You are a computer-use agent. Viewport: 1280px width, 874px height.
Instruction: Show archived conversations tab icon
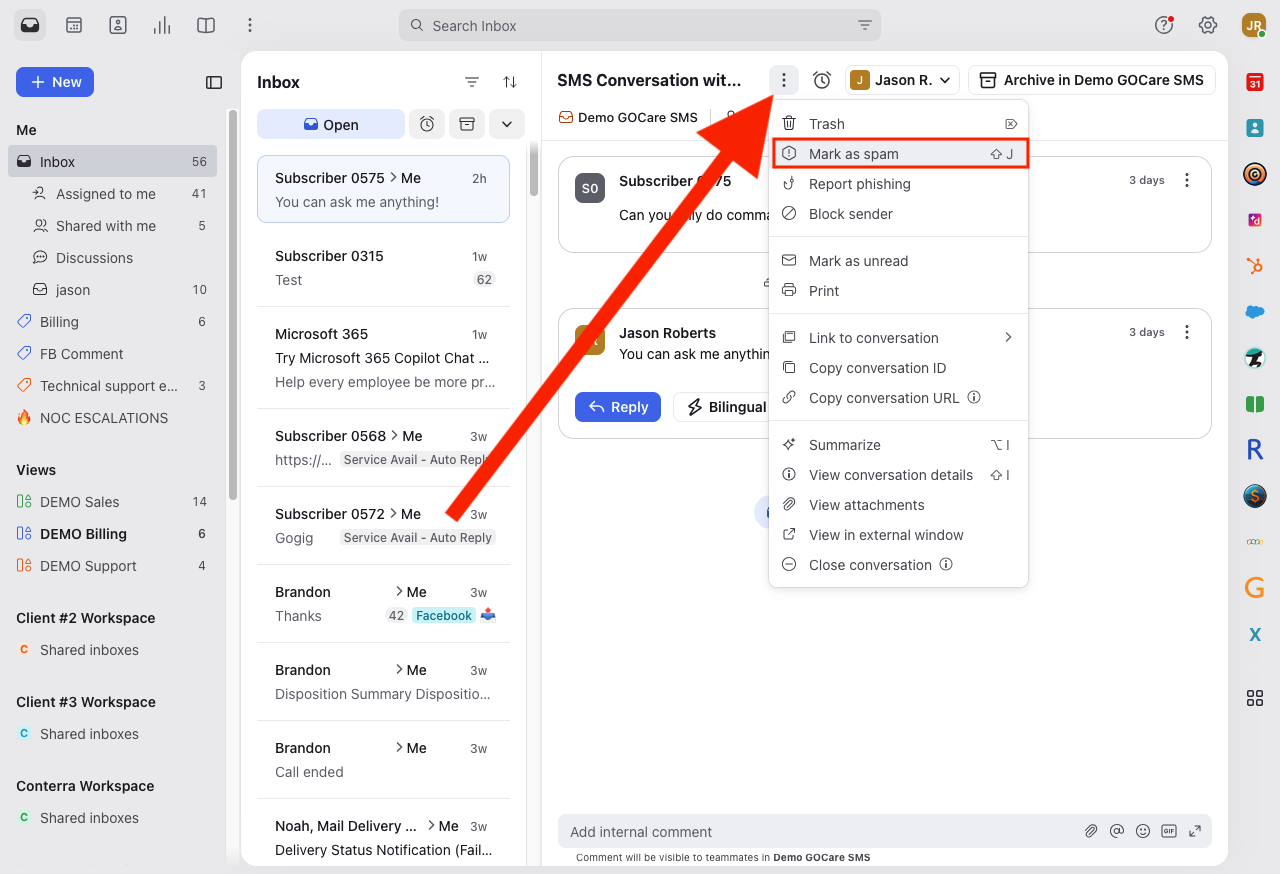tap(466, 124)
